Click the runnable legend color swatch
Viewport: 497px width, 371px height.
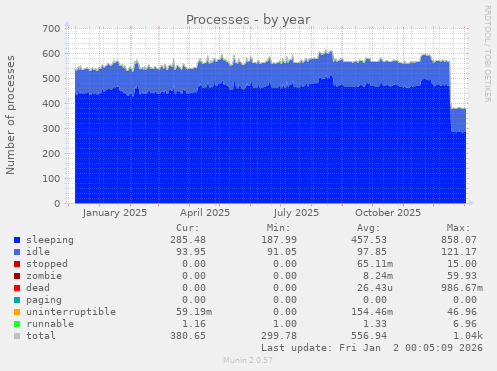pos(17,324)
